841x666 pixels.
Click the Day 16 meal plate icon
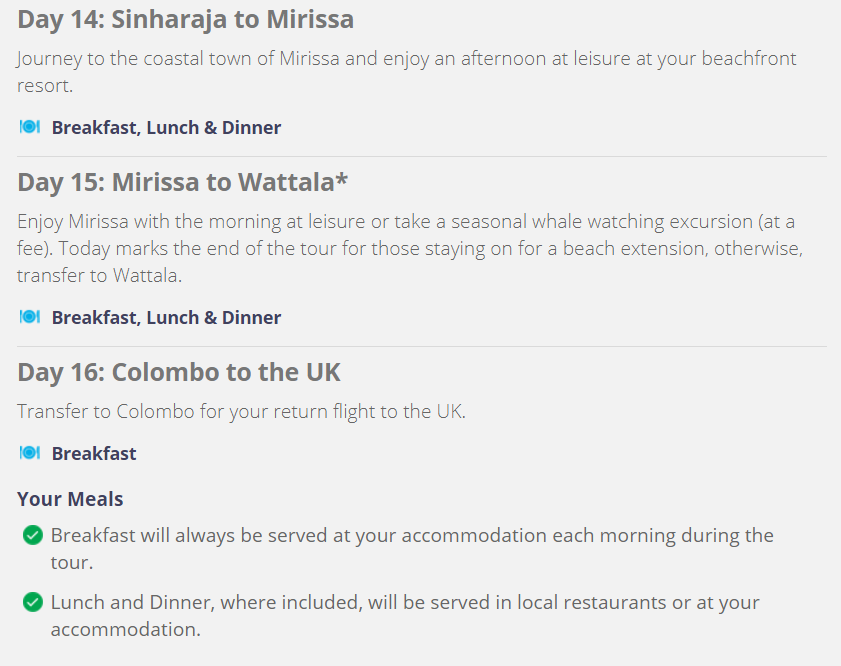[x=30, y=453]
